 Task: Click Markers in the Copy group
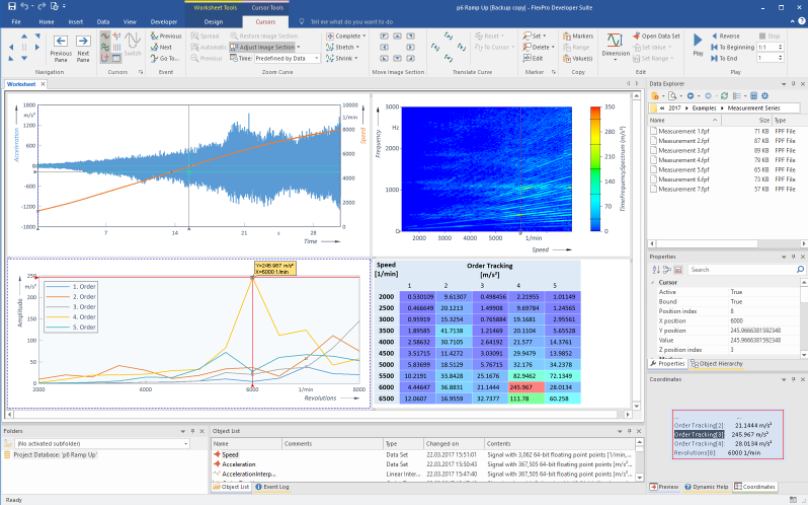coord(581,35)
